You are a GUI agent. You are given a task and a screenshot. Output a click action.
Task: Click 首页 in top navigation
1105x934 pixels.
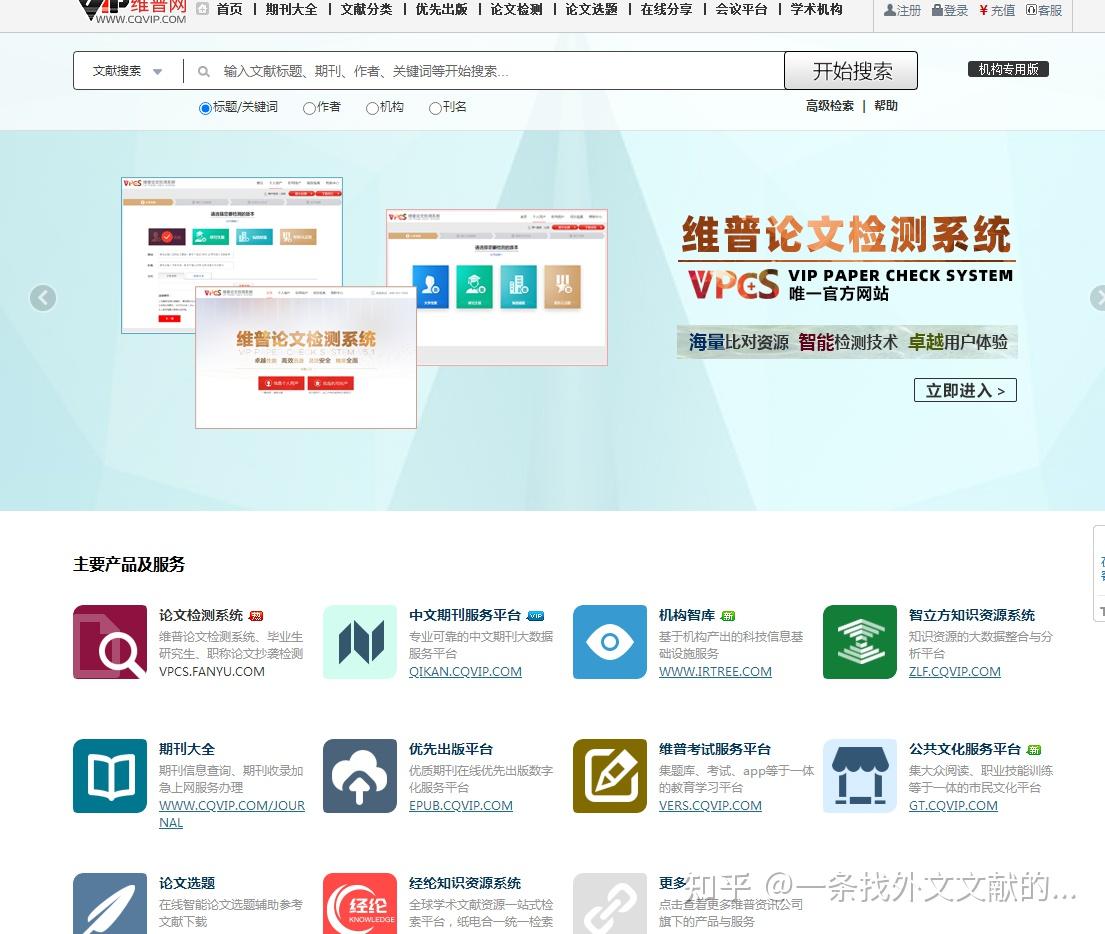point(229,9)
